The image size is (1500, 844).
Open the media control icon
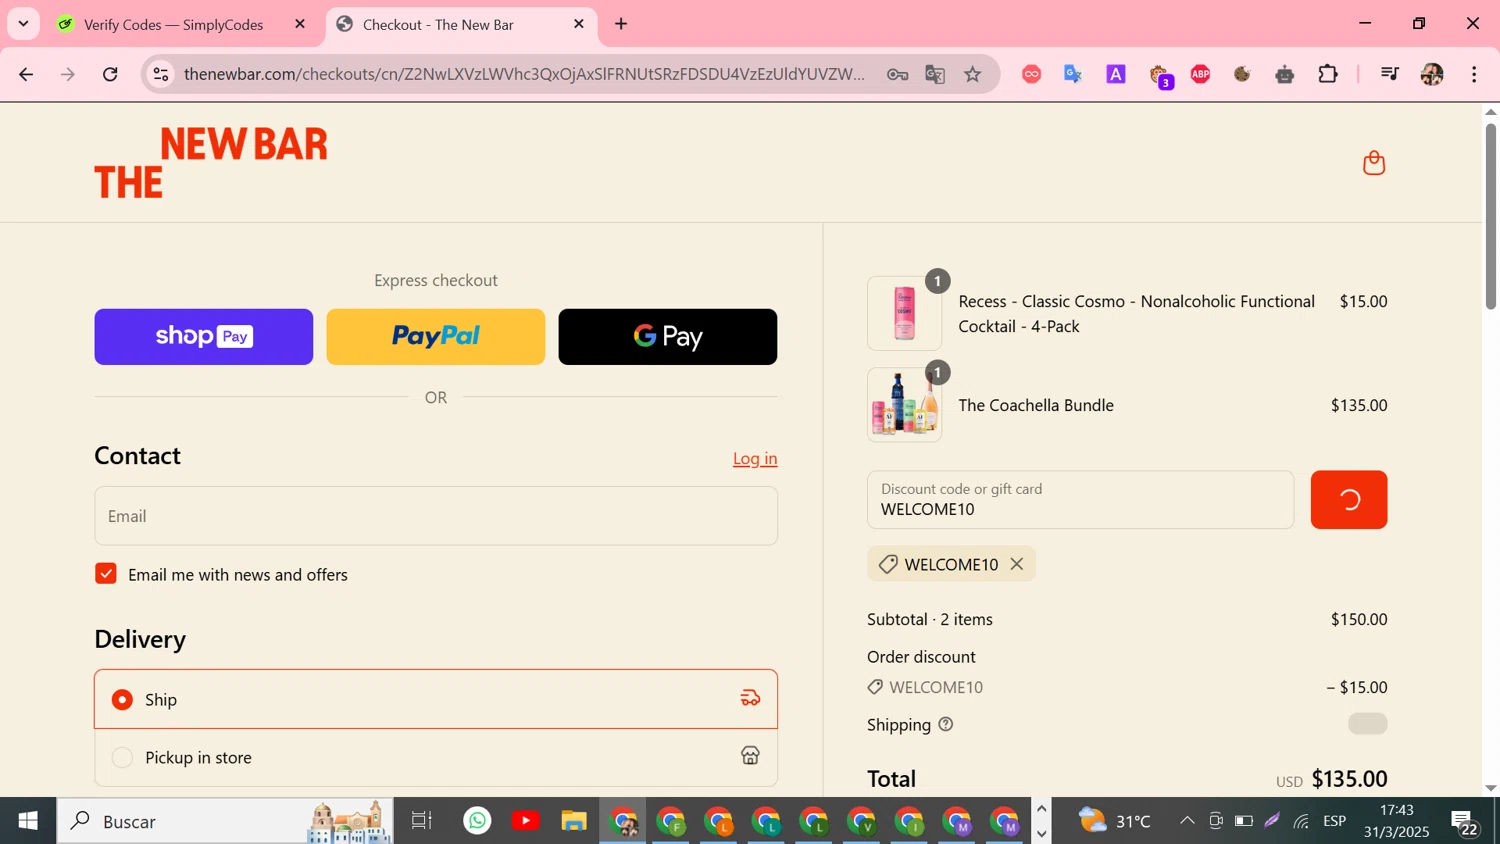[1389, 74]
